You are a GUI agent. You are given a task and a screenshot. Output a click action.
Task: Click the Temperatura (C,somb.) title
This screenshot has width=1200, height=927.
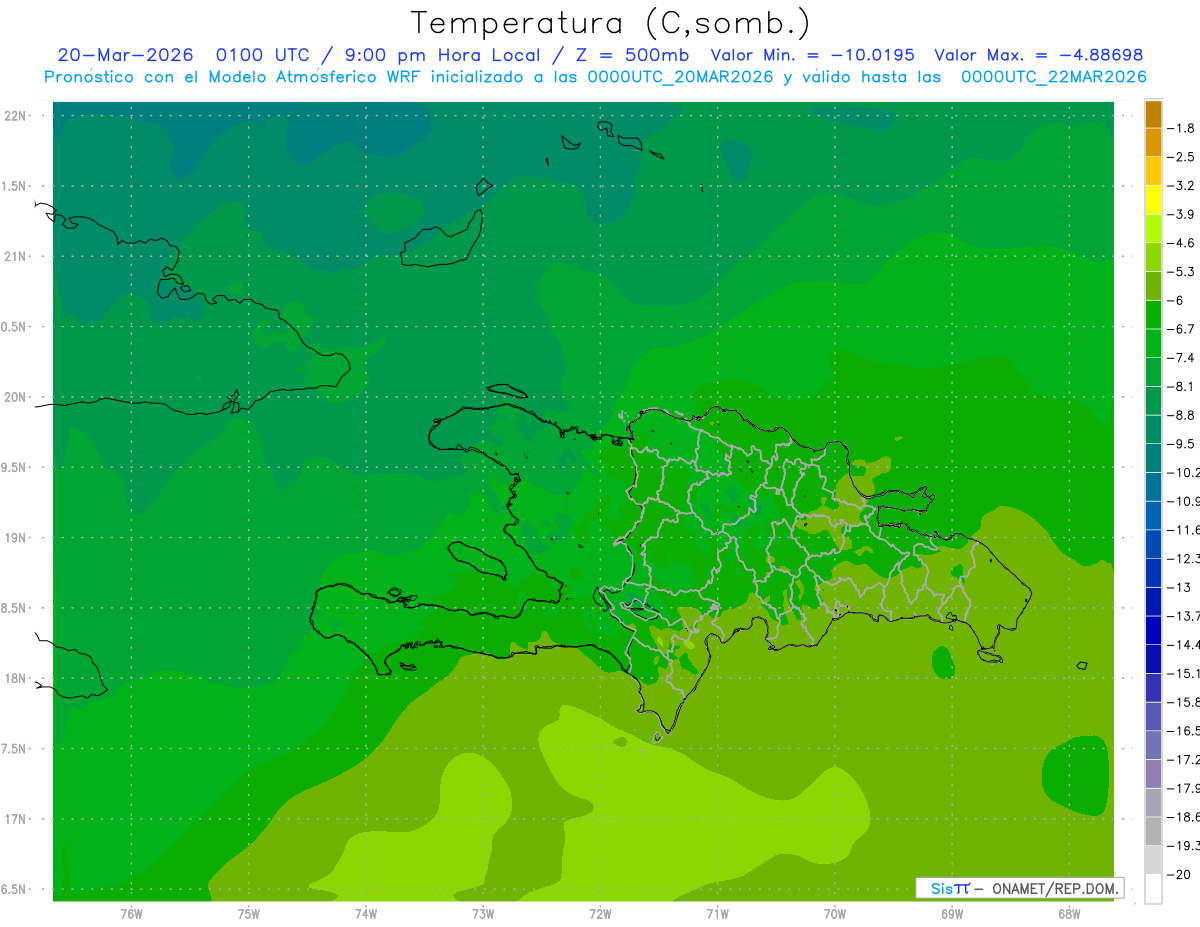(611, 22)
